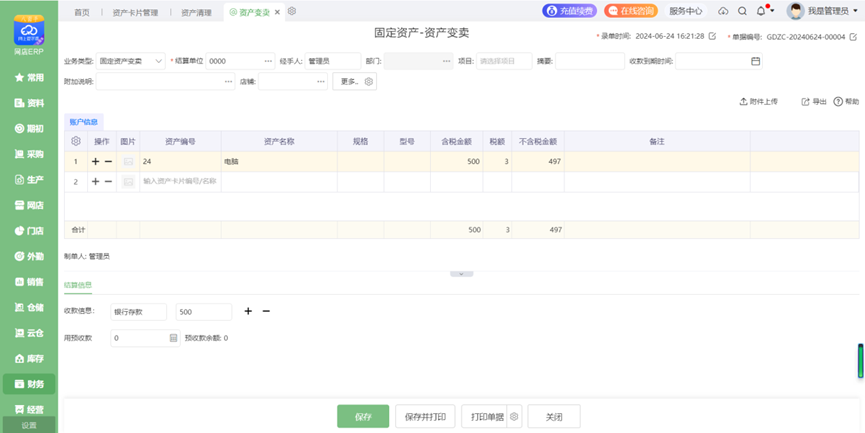Click the 设置 button in sidebar
Image resolution: width=865 pixels, height=433 pixels.
(x=29, y=425)
